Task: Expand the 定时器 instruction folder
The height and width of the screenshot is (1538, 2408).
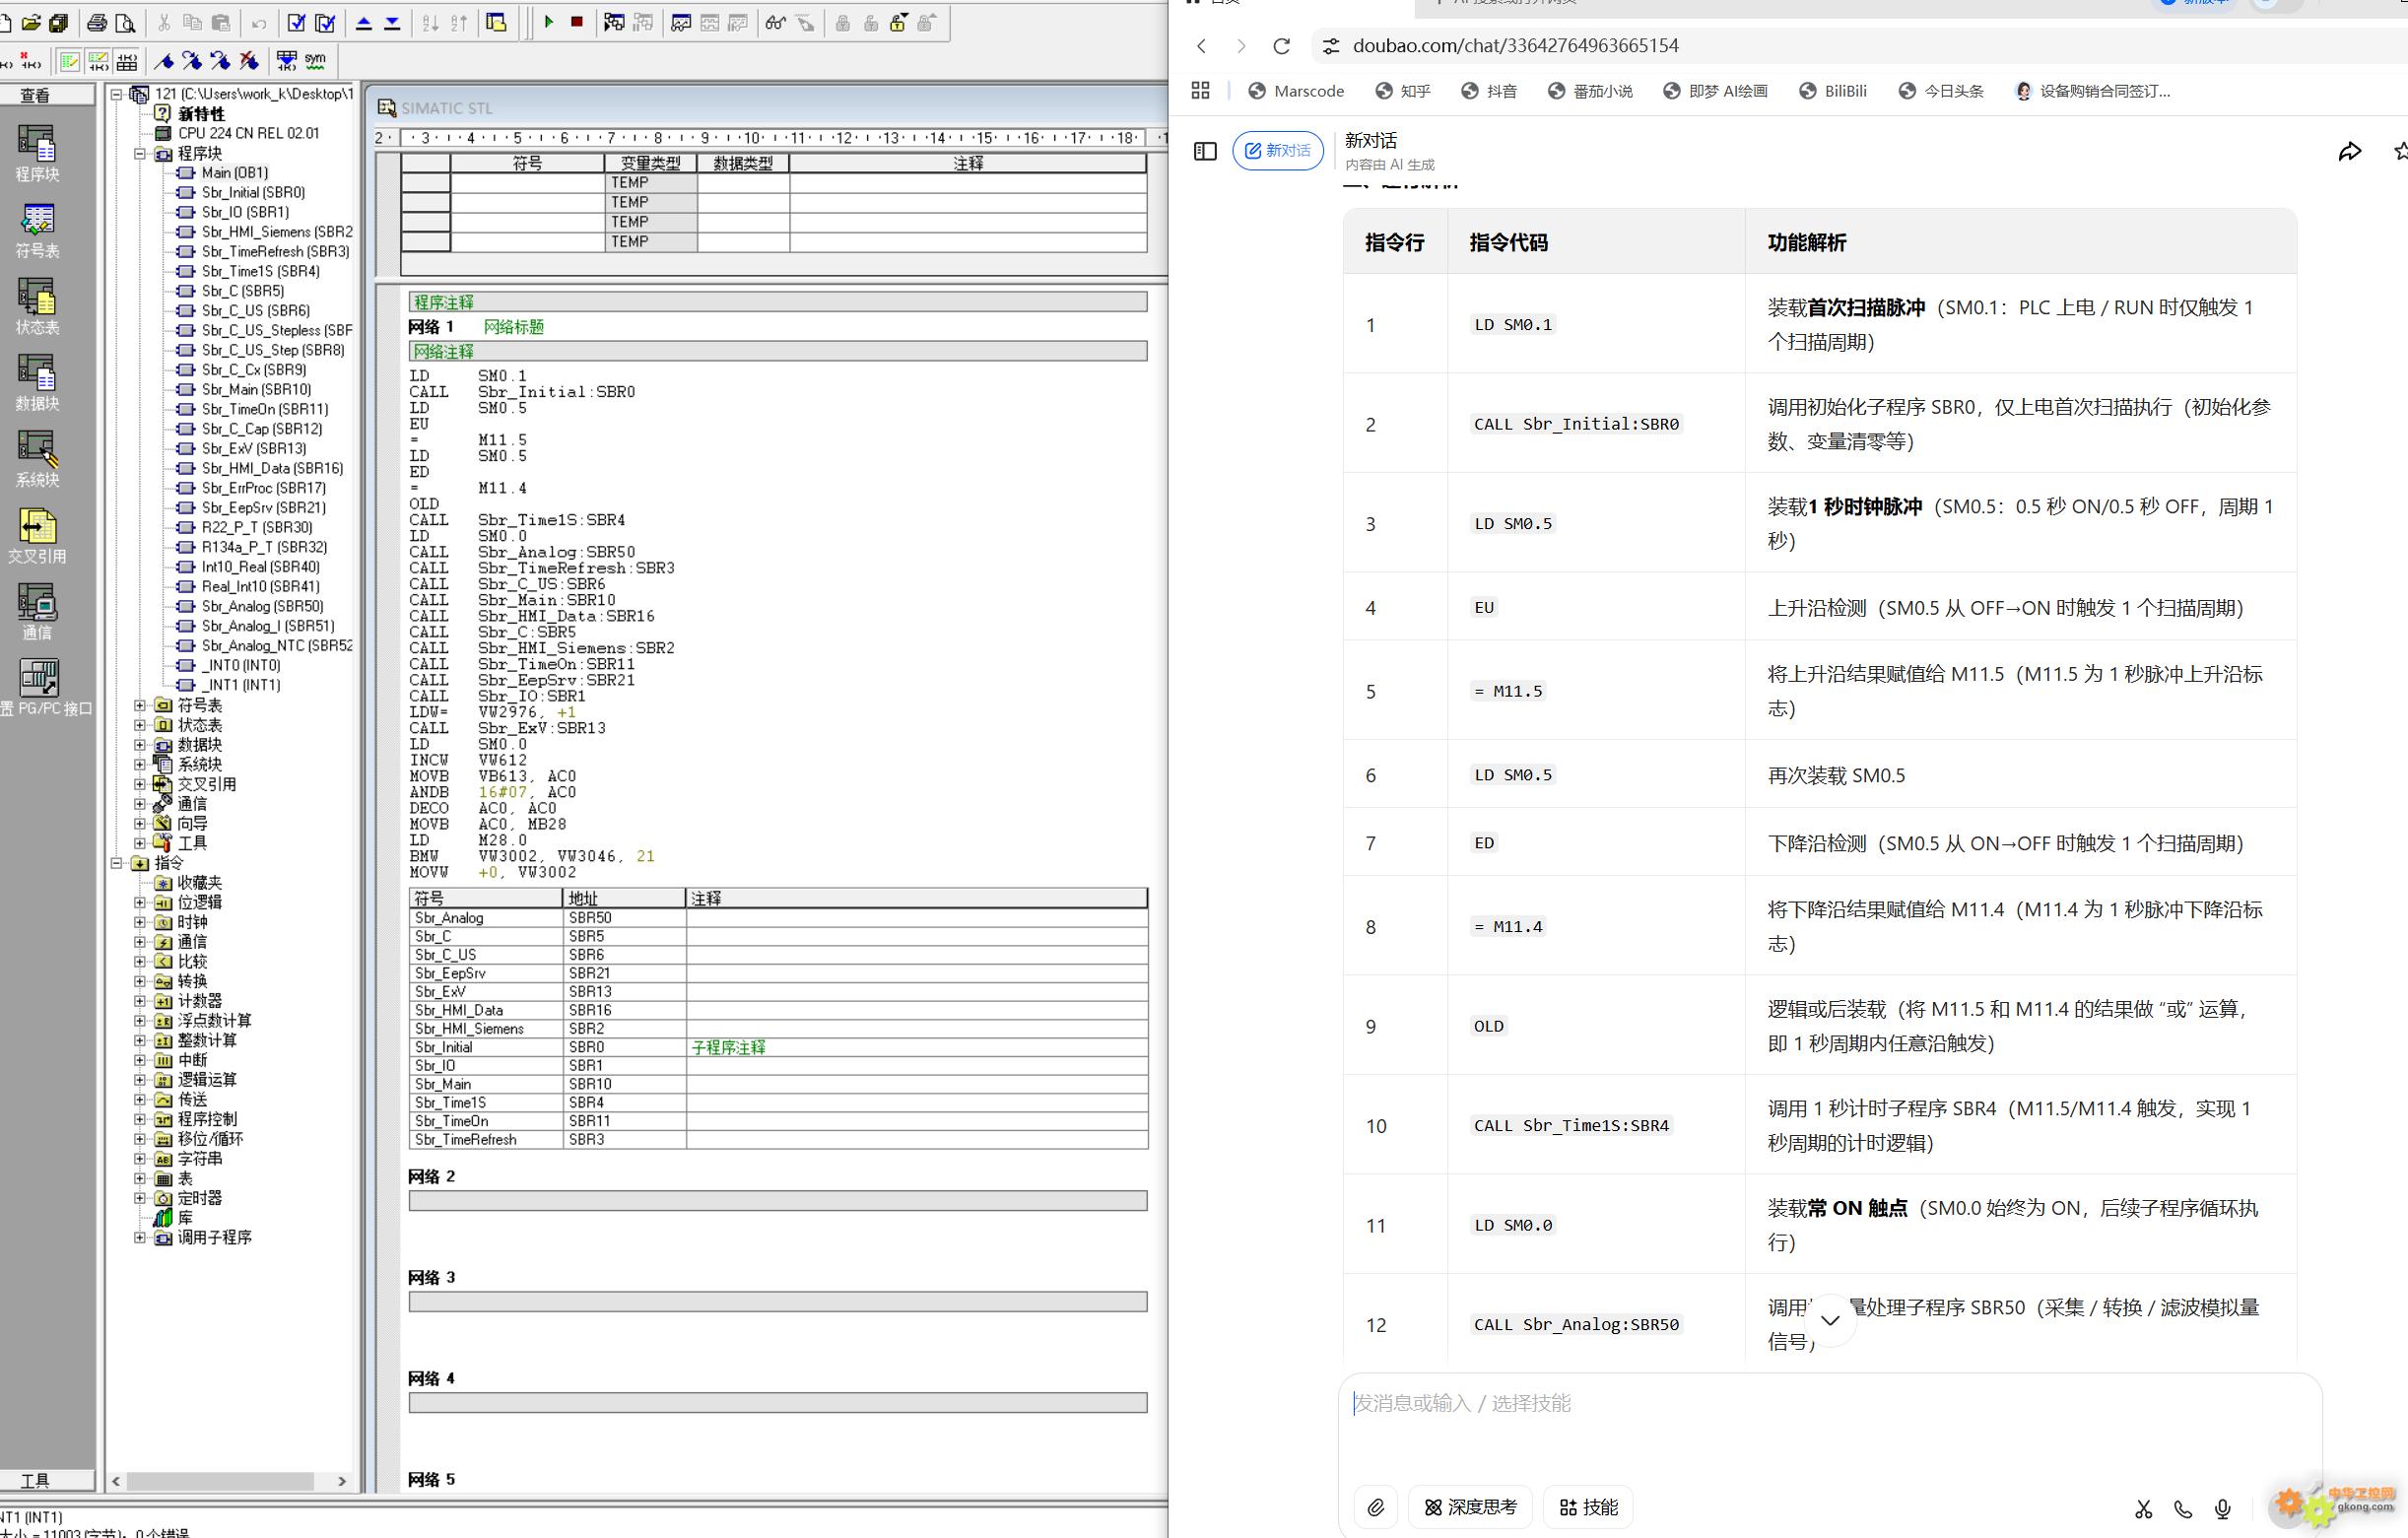Action: pos(140,1198)
